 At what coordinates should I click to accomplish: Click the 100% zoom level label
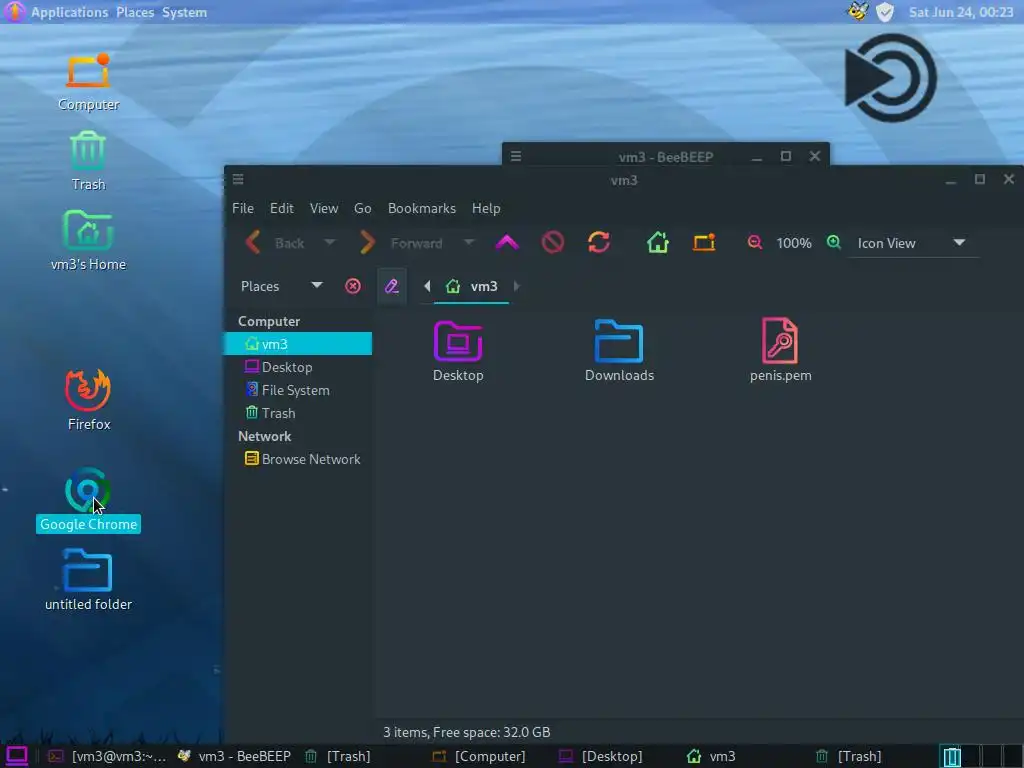(x=794, y=243)
